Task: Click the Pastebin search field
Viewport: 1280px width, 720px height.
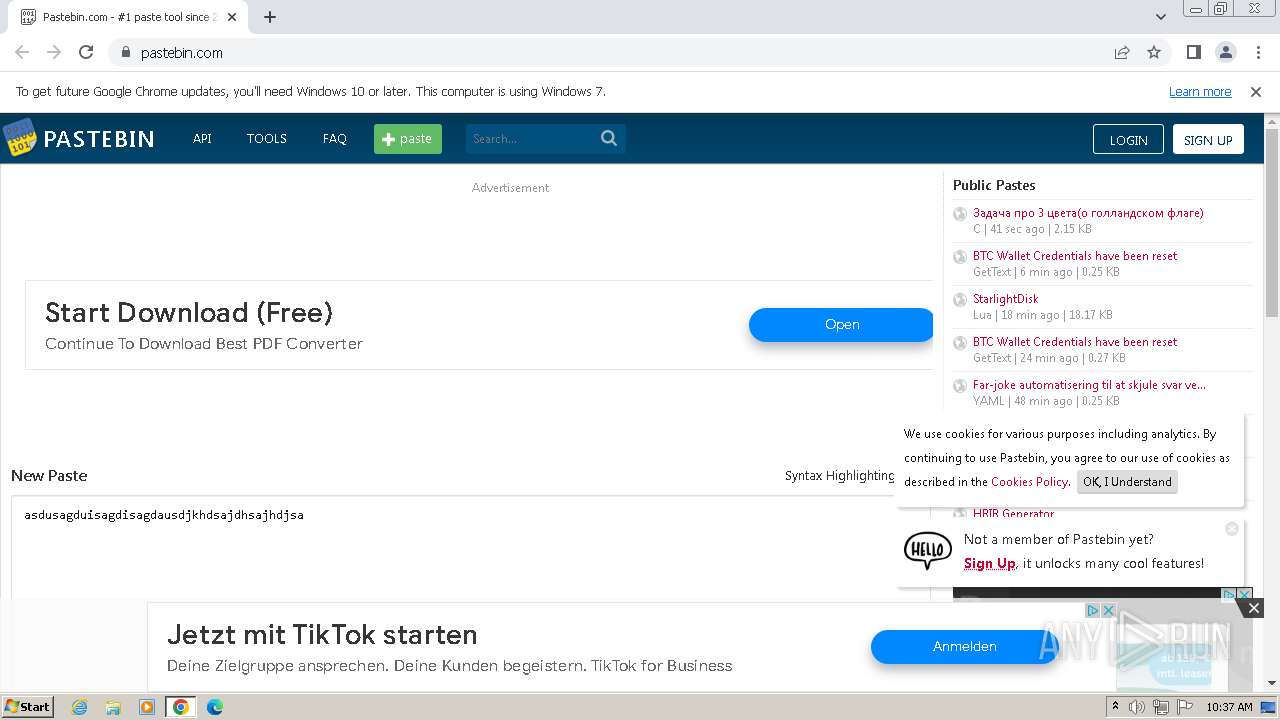Action: [532, 139]
